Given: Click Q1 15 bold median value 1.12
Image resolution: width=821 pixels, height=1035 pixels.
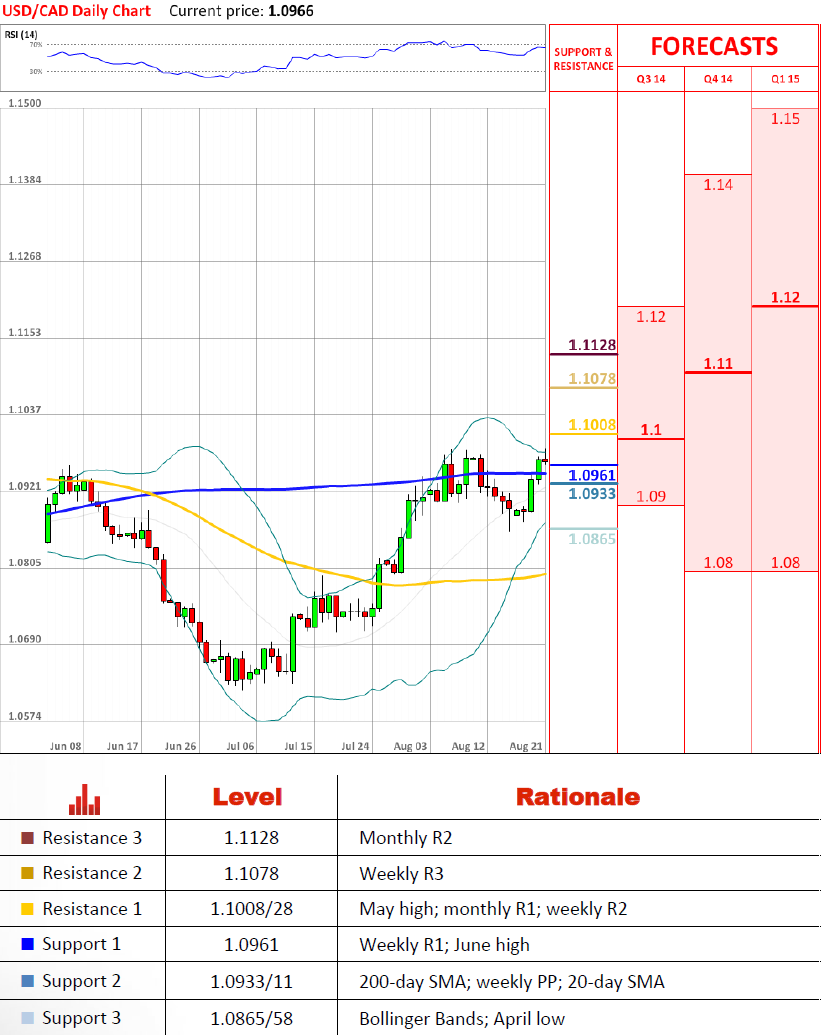Looking at the screenshot, I should click(x=785, y=298).
